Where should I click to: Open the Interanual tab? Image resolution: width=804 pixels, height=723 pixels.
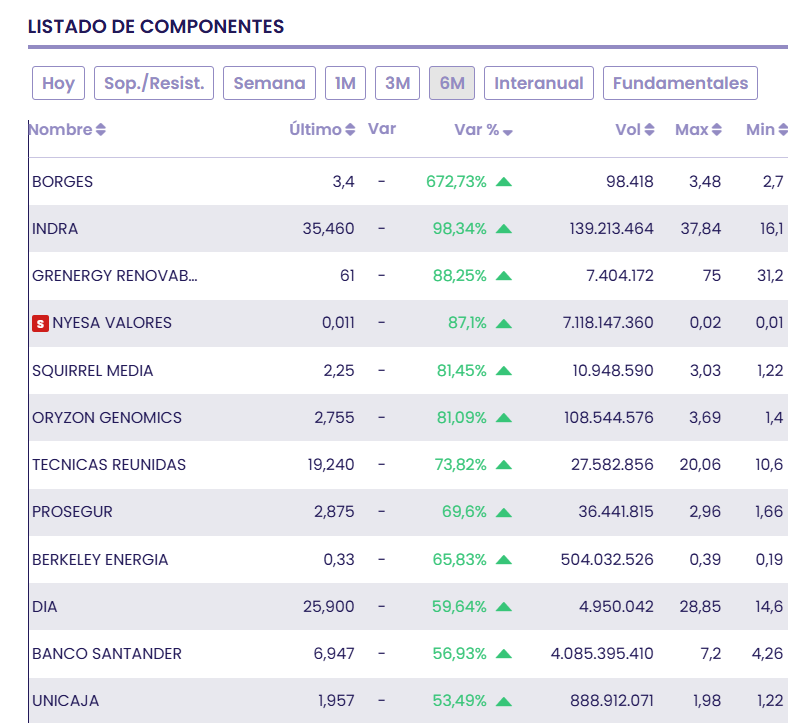[x=539, y=83]
